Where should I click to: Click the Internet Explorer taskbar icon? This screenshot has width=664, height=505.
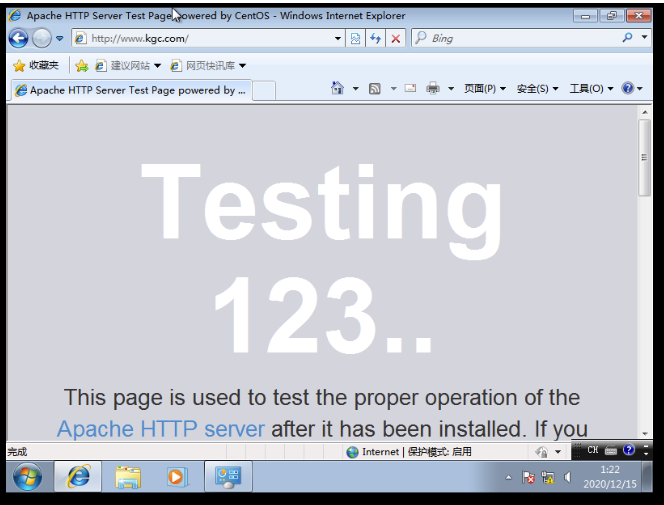tap(78, 477)
